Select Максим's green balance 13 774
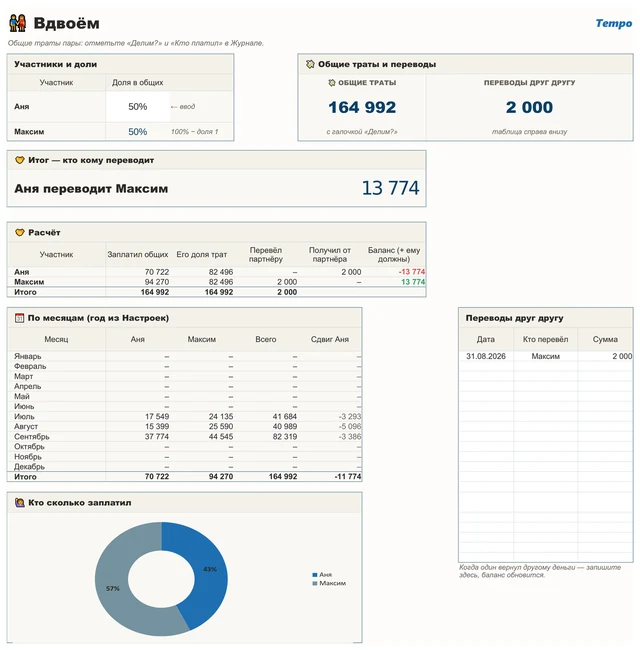 pos(413,282)
